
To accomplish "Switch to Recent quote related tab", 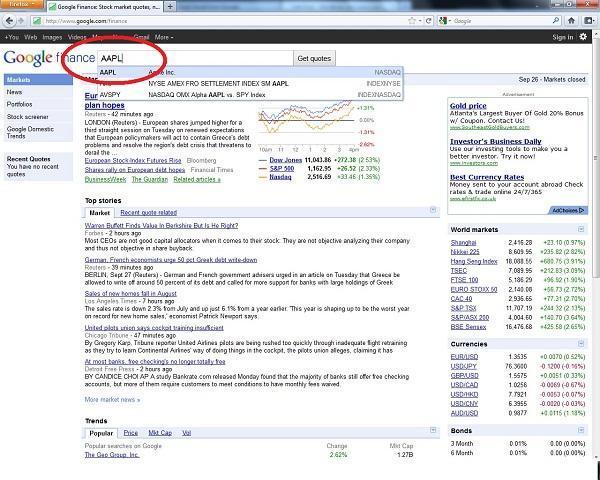I will coord(148,212).
